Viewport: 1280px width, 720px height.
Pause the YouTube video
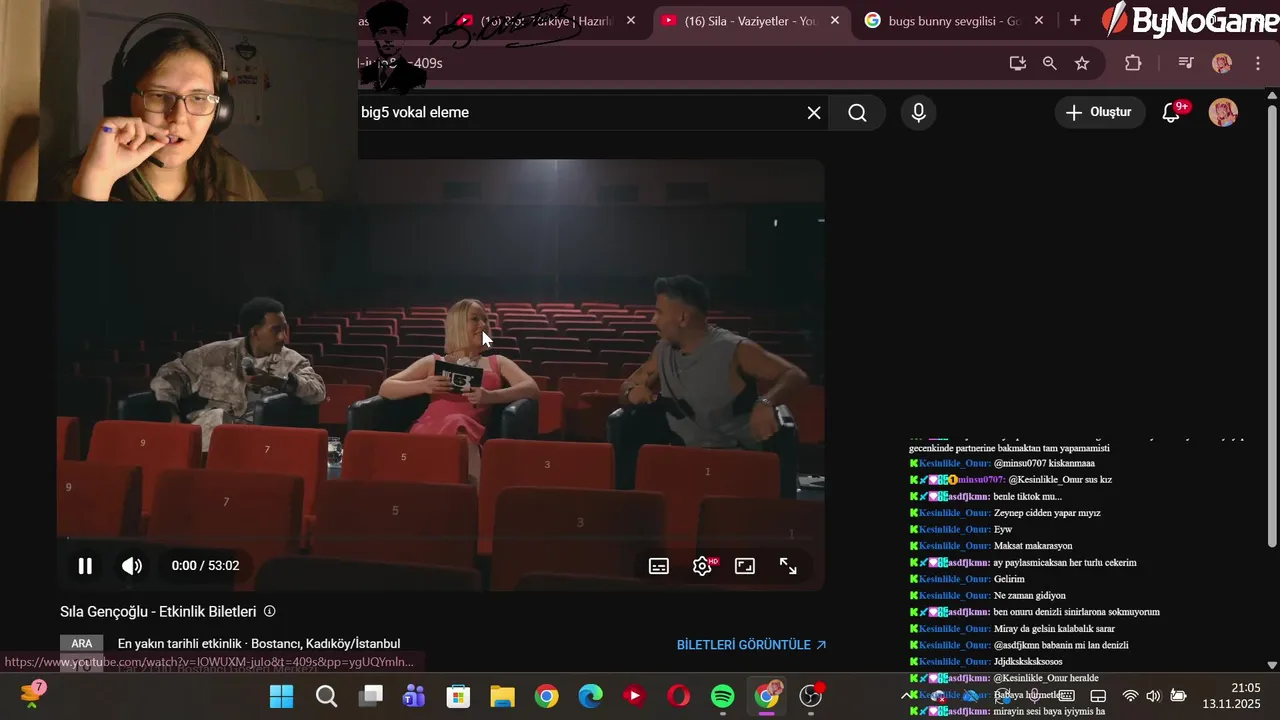pyautogui.click(x=85, y=566)
